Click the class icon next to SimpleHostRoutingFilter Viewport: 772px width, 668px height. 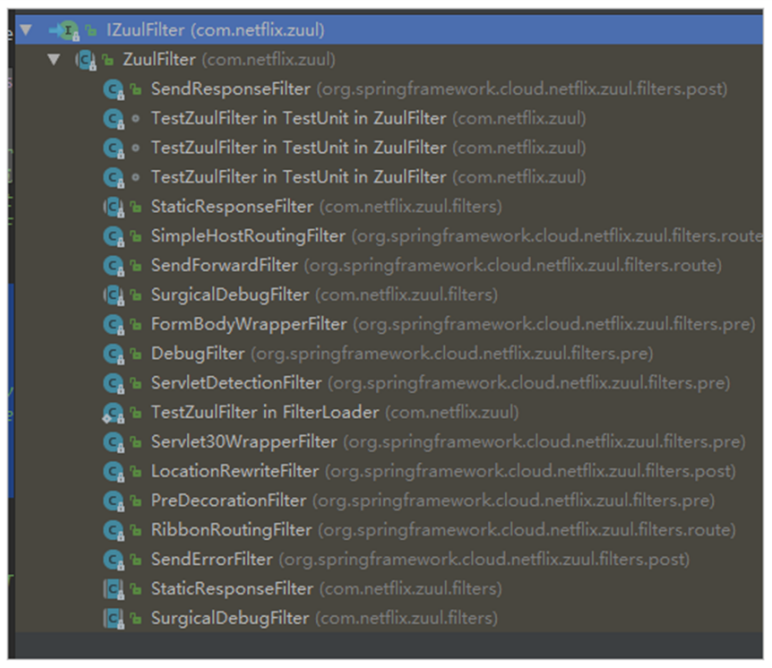click(114, 237)
